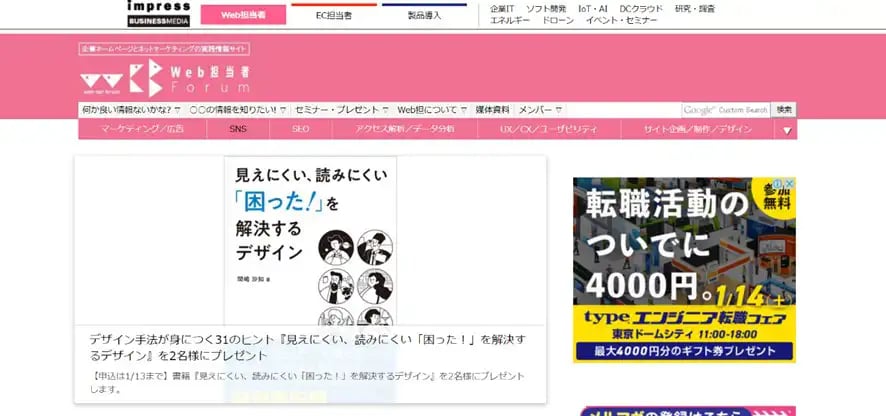Go to the エネルギー link
This screenshot has width=886, height=416.
[510, 20]
